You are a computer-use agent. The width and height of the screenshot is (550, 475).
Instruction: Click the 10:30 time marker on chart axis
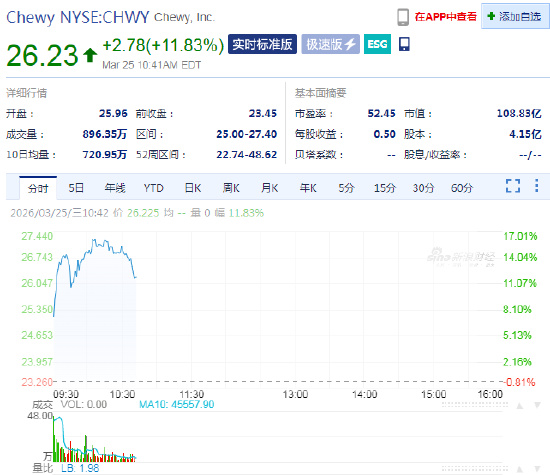click(122, 394)
